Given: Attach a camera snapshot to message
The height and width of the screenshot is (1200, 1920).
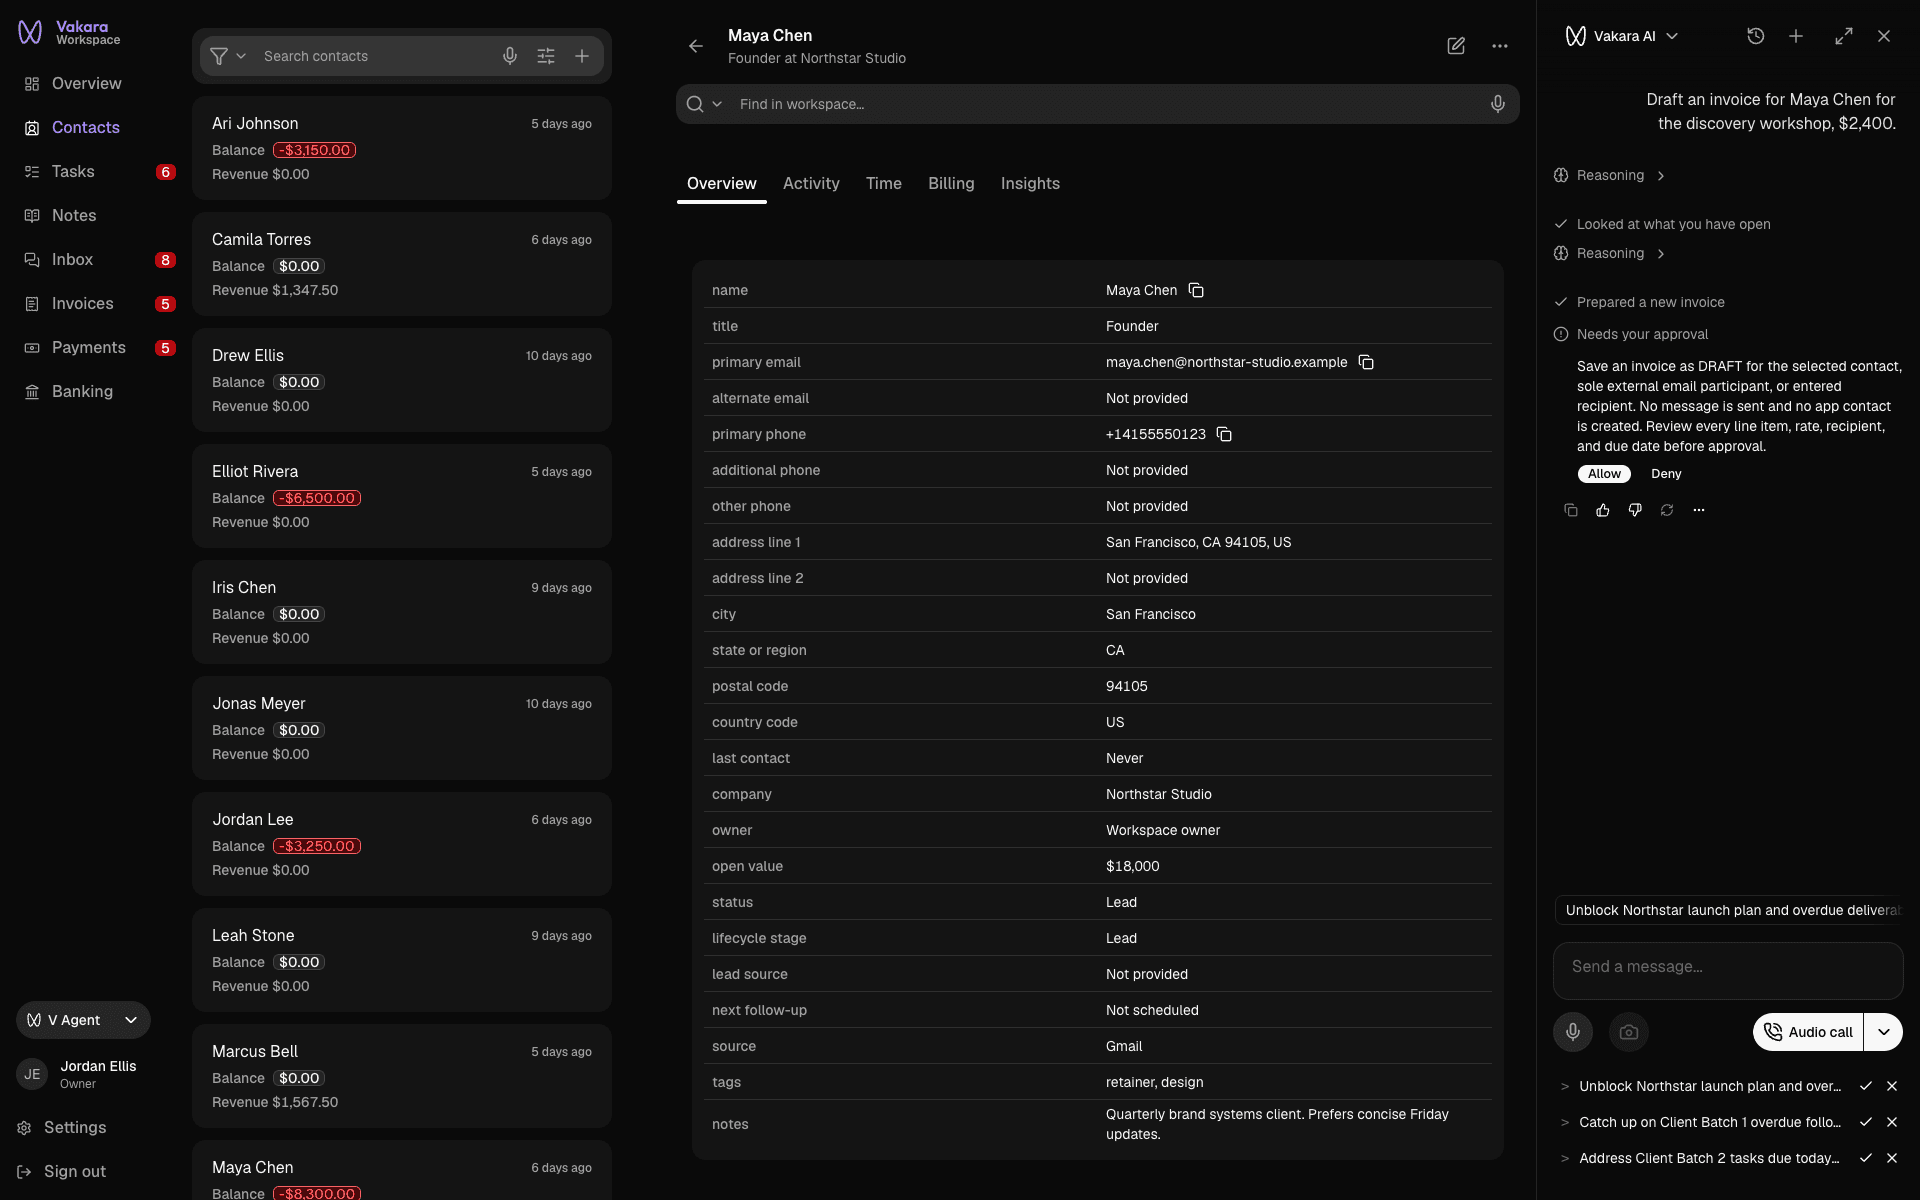Looking at the screenshot, I should pyautogui.click(x=1629, y=1032).
